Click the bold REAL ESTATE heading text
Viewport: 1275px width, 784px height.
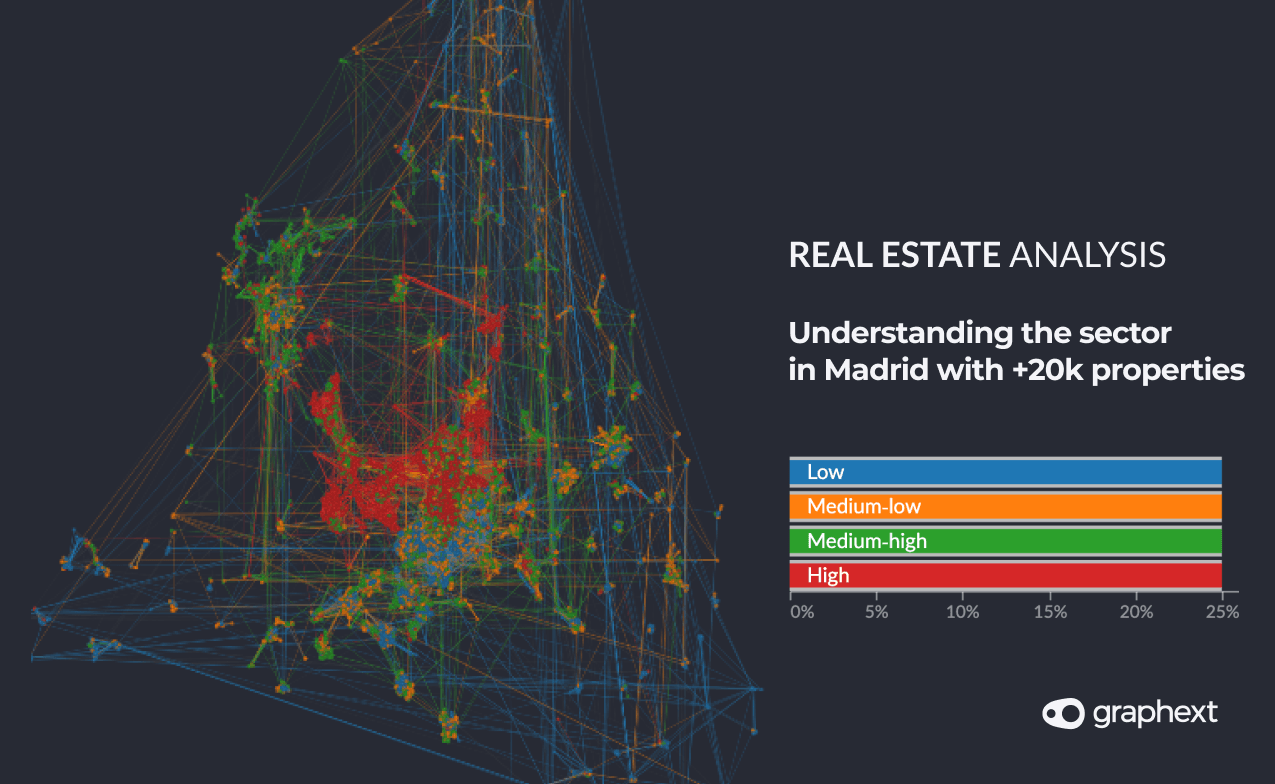pos(894,255)
